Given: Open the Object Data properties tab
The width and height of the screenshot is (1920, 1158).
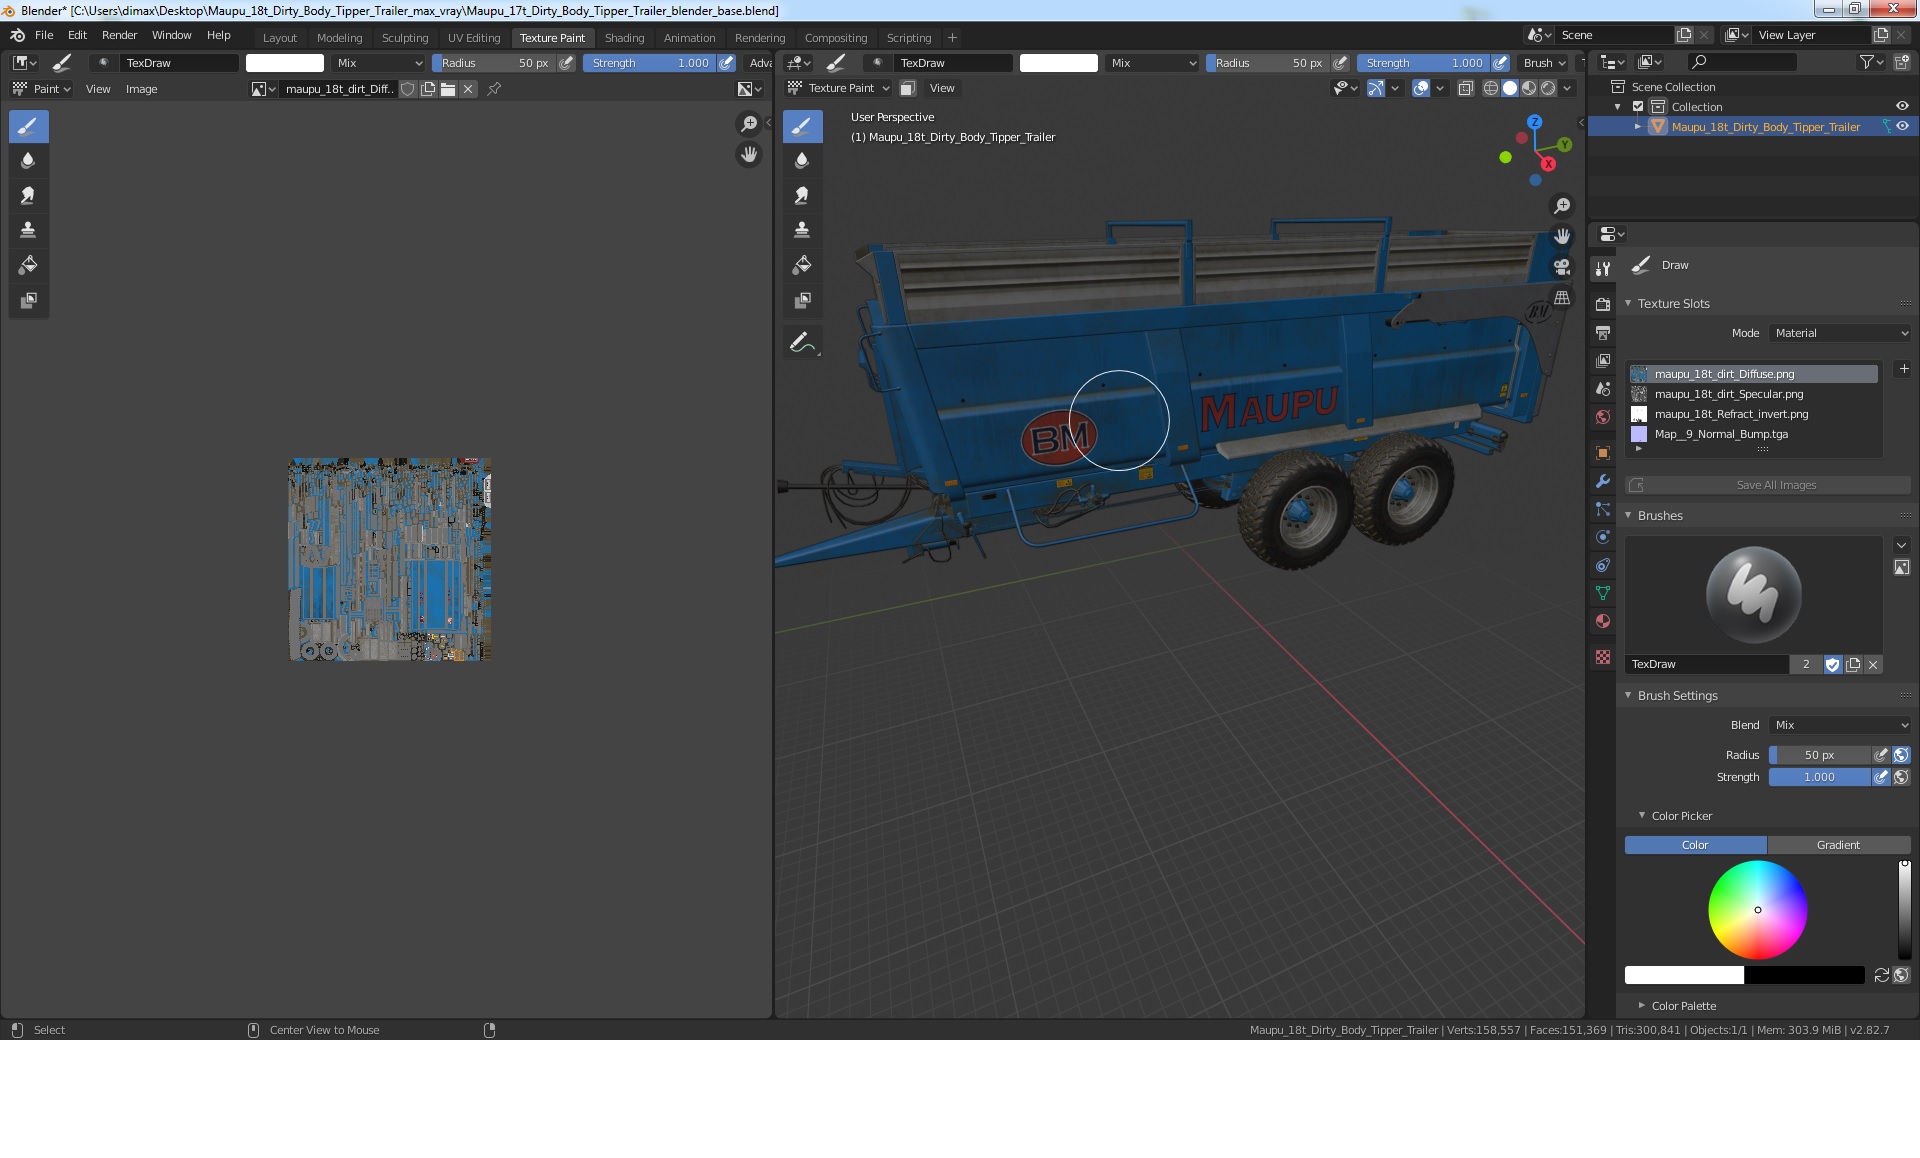Looking at the screenshot, I should click(x=1603, y=593).
